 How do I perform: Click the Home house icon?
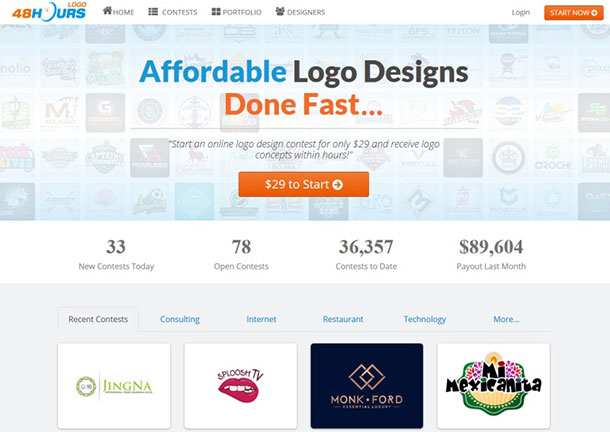(107, 11)
